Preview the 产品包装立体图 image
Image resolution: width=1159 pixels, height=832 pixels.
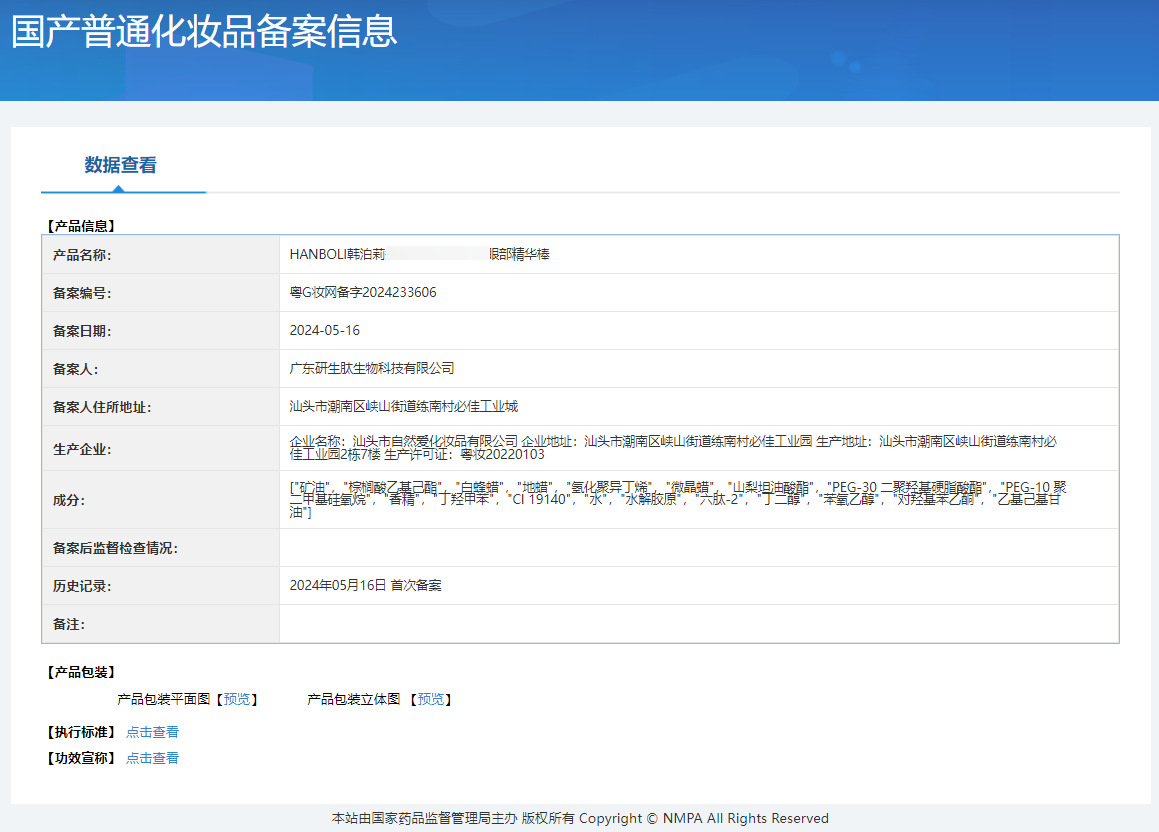[431, 699]
